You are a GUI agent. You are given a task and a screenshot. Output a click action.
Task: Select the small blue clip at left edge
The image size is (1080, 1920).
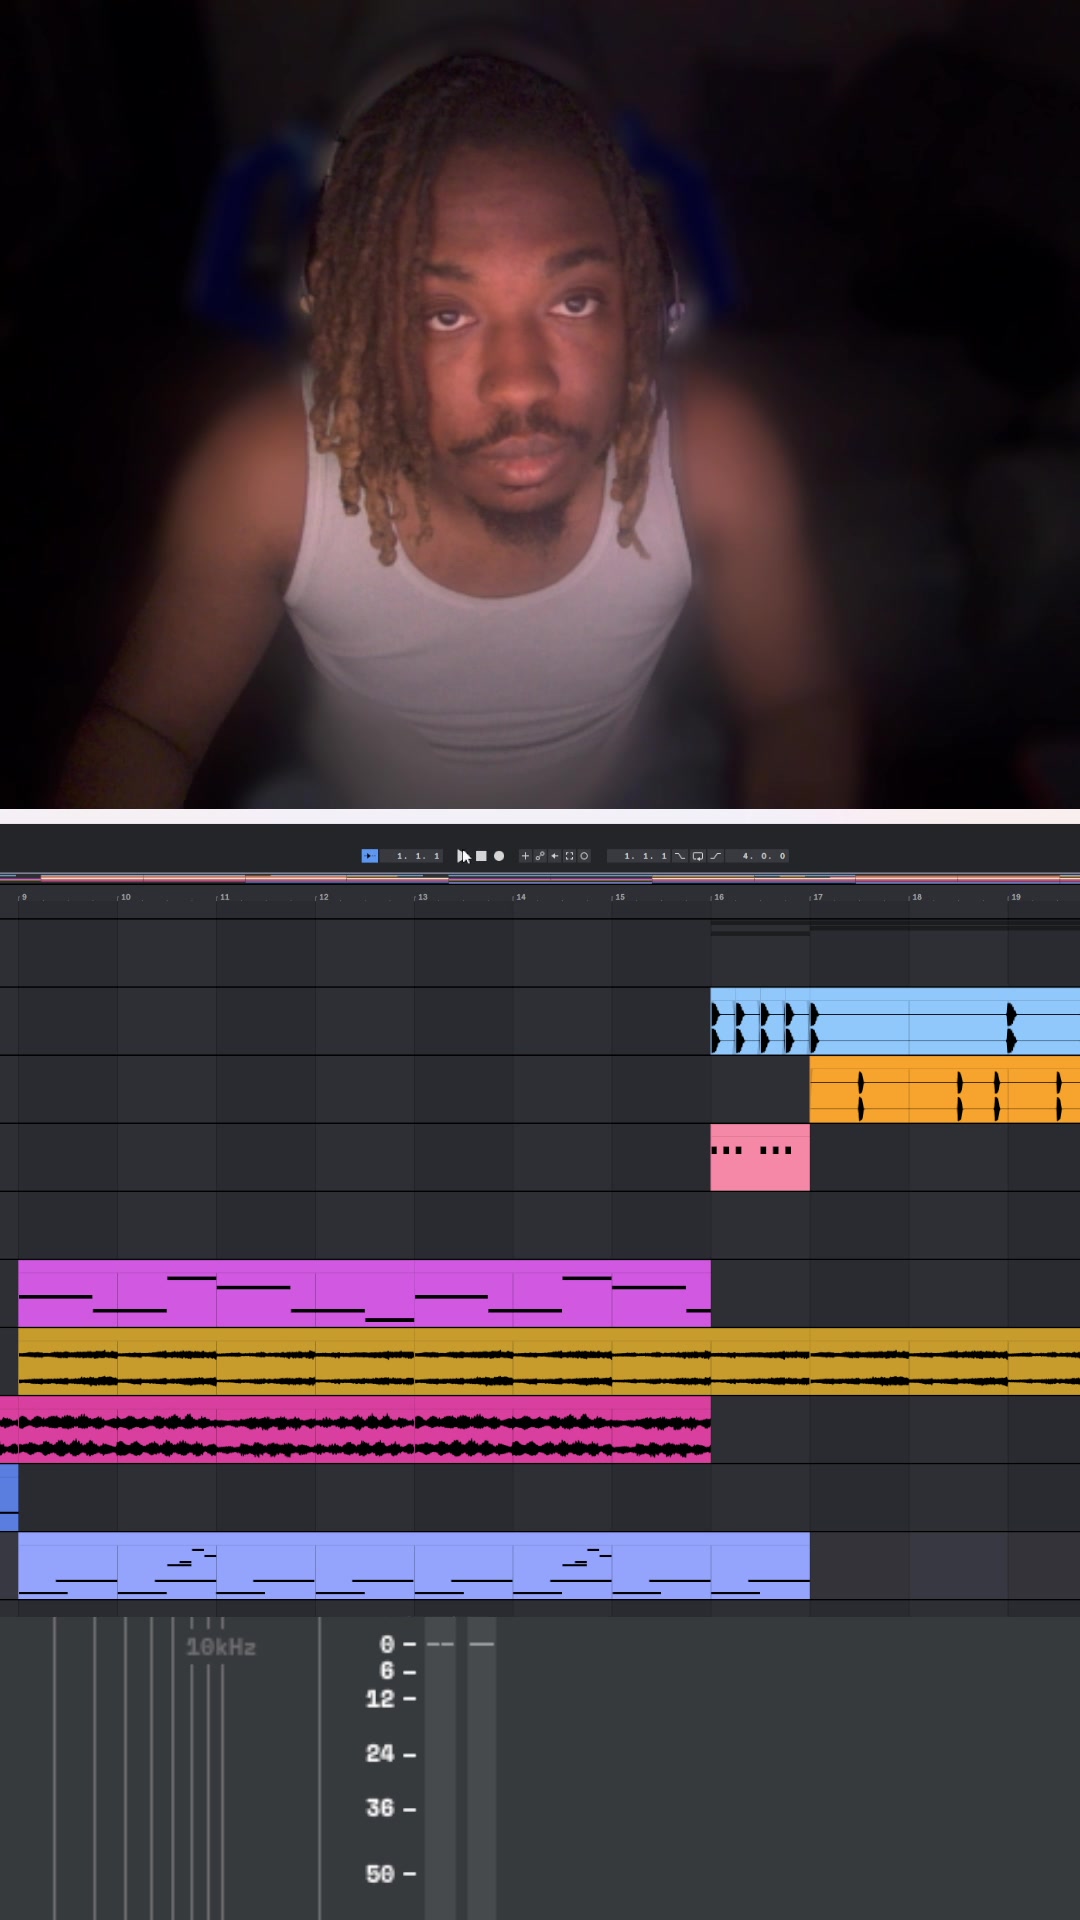pos(9,1497)
